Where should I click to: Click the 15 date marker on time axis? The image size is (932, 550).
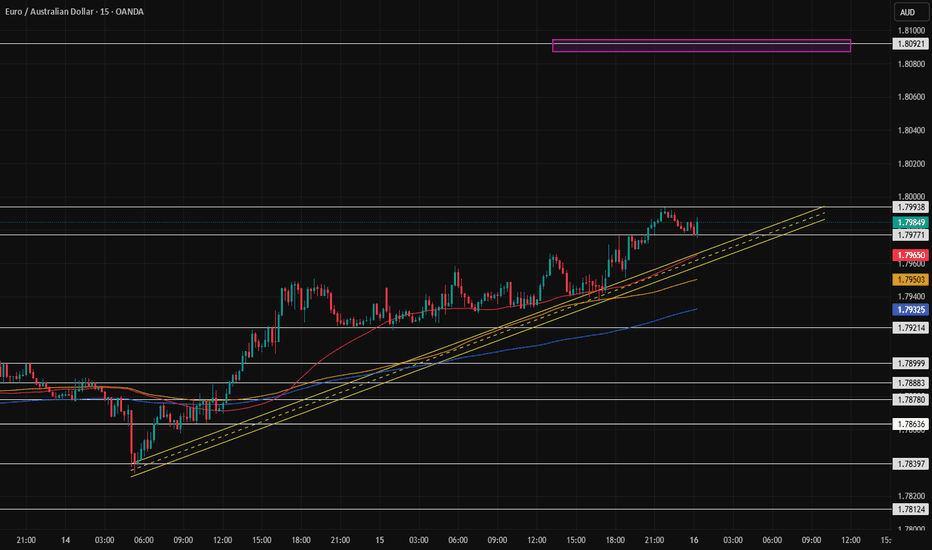(379, 540)
